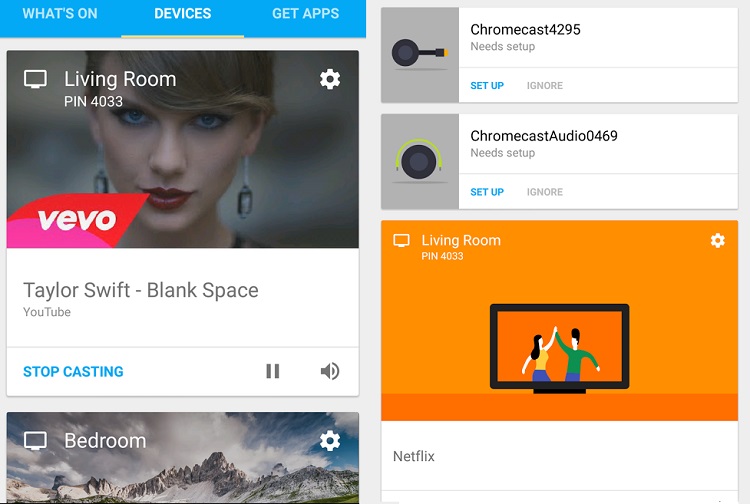Open gear settings on the orange Living Room card
750x504 pixels.
pos(717,240)
